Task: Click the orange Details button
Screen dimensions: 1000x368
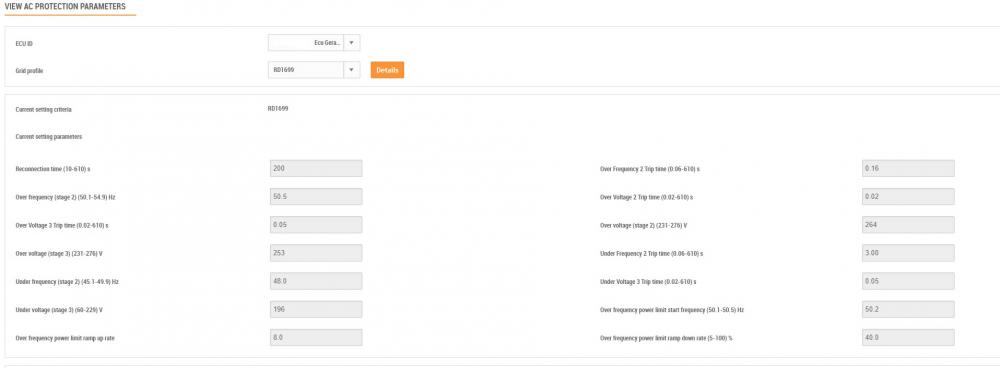Action: coord(387,70)
